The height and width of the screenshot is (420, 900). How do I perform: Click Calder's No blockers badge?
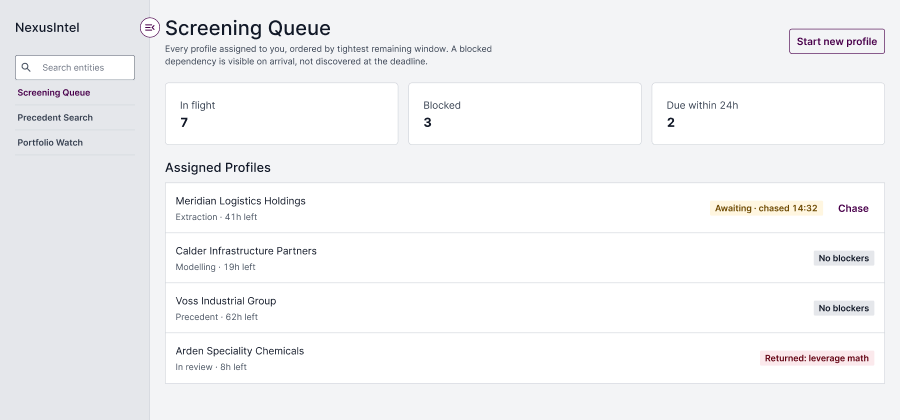tap(844, 258)
